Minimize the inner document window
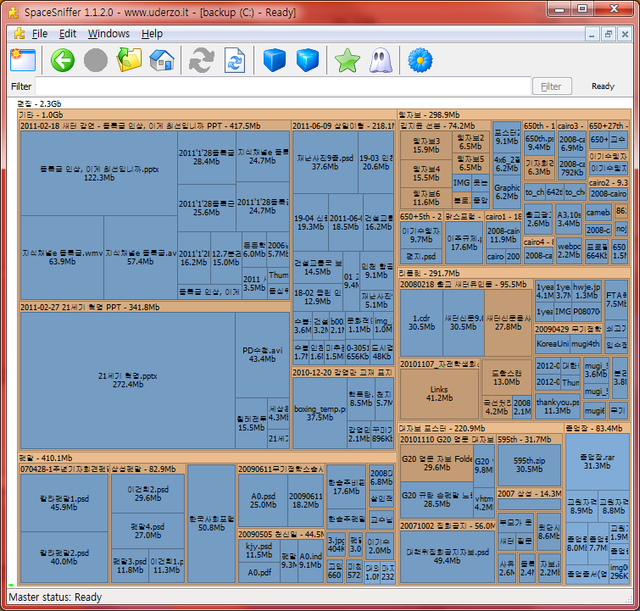640x611 pixels. (x=591, y=34)
